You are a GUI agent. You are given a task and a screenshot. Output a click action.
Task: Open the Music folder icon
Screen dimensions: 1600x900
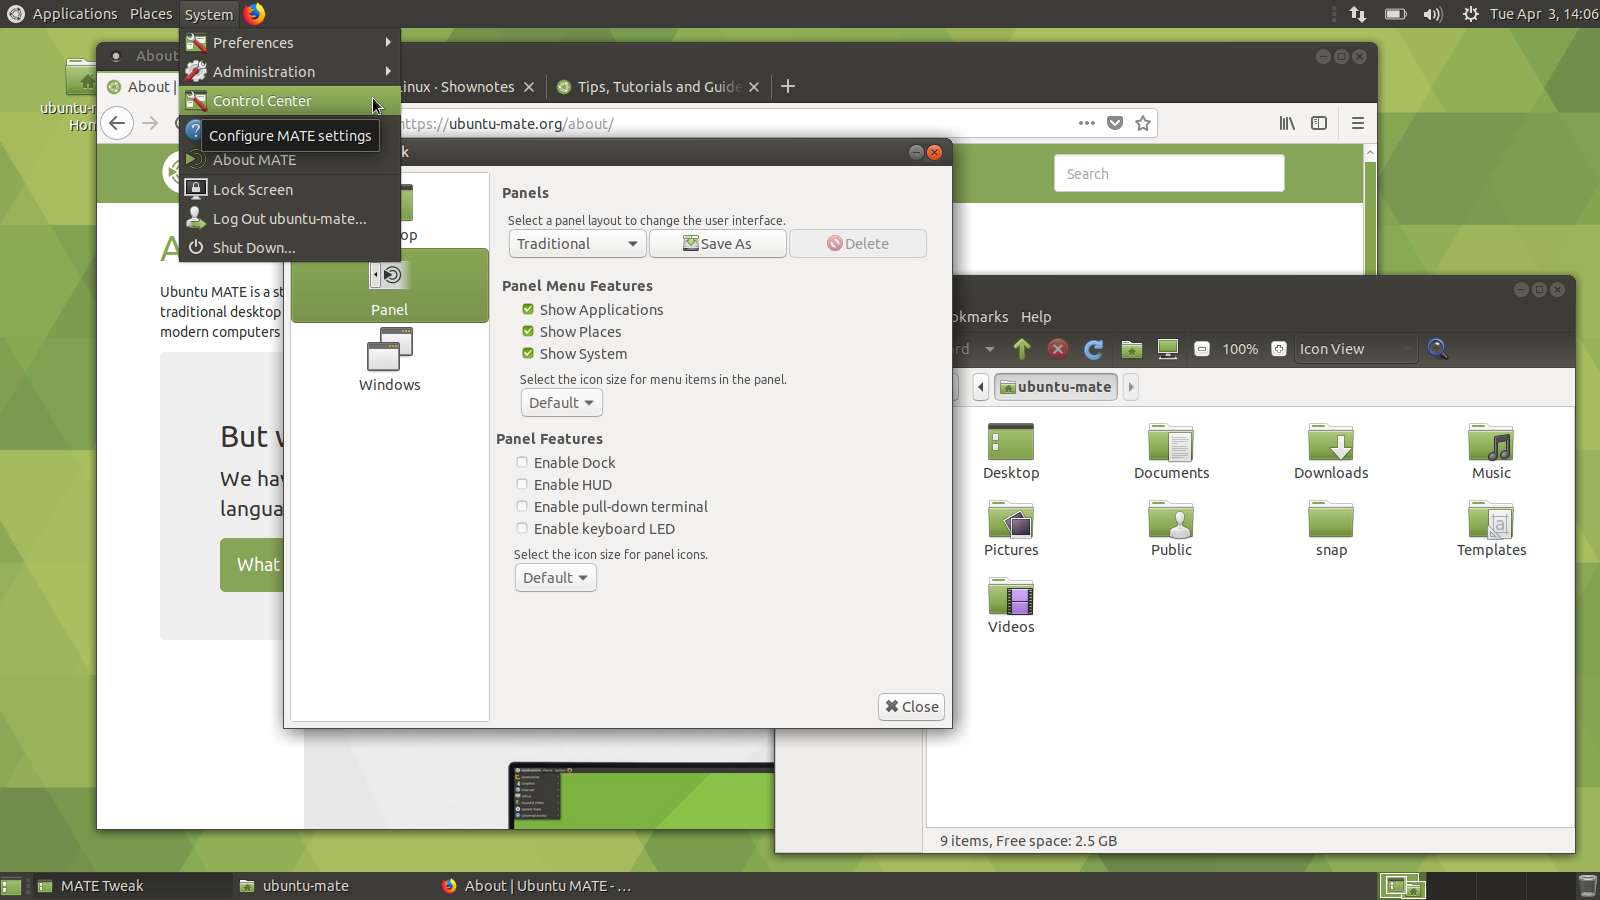point(1491,442)
